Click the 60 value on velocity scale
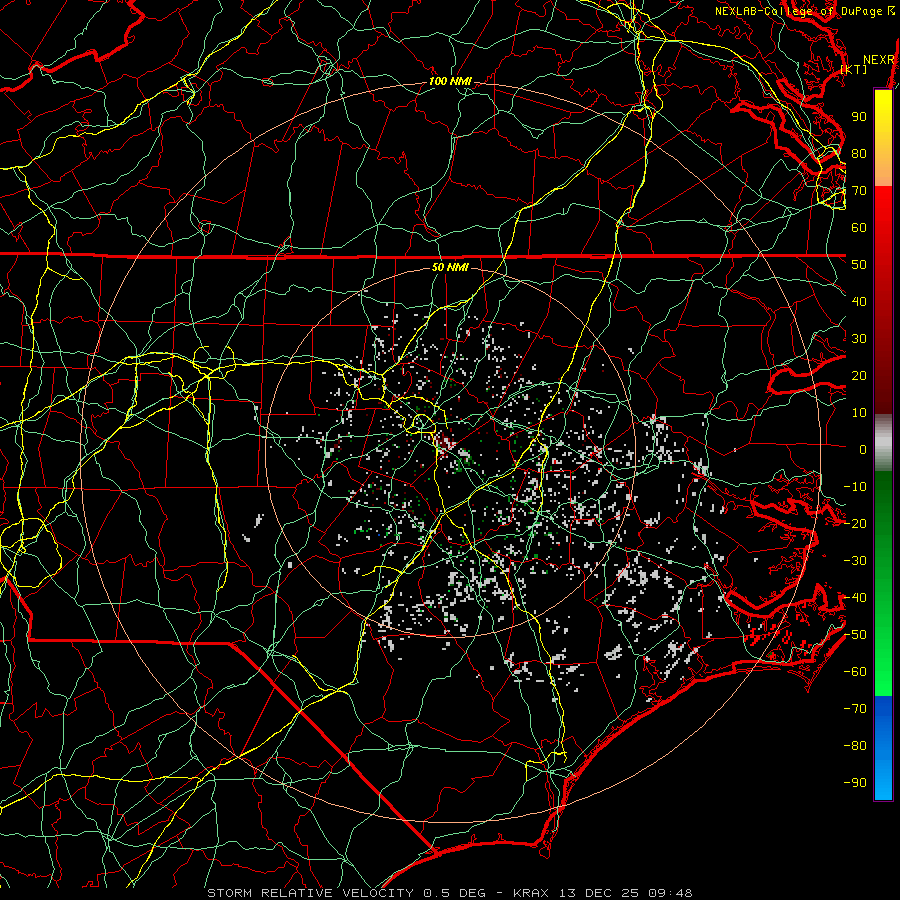This screenshot has width=900, height=900. pyautogui.click(x=859, y=228)
